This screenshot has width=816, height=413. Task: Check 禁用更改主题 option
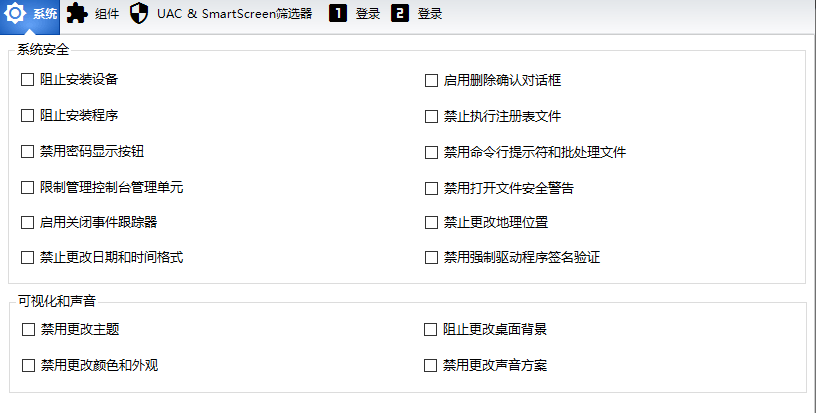28,329
